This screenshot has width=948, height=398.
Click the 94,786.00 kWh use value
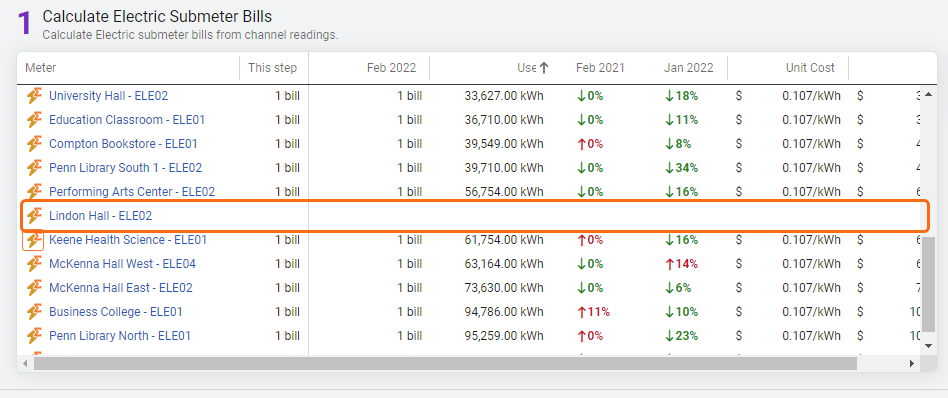point(504,312)
